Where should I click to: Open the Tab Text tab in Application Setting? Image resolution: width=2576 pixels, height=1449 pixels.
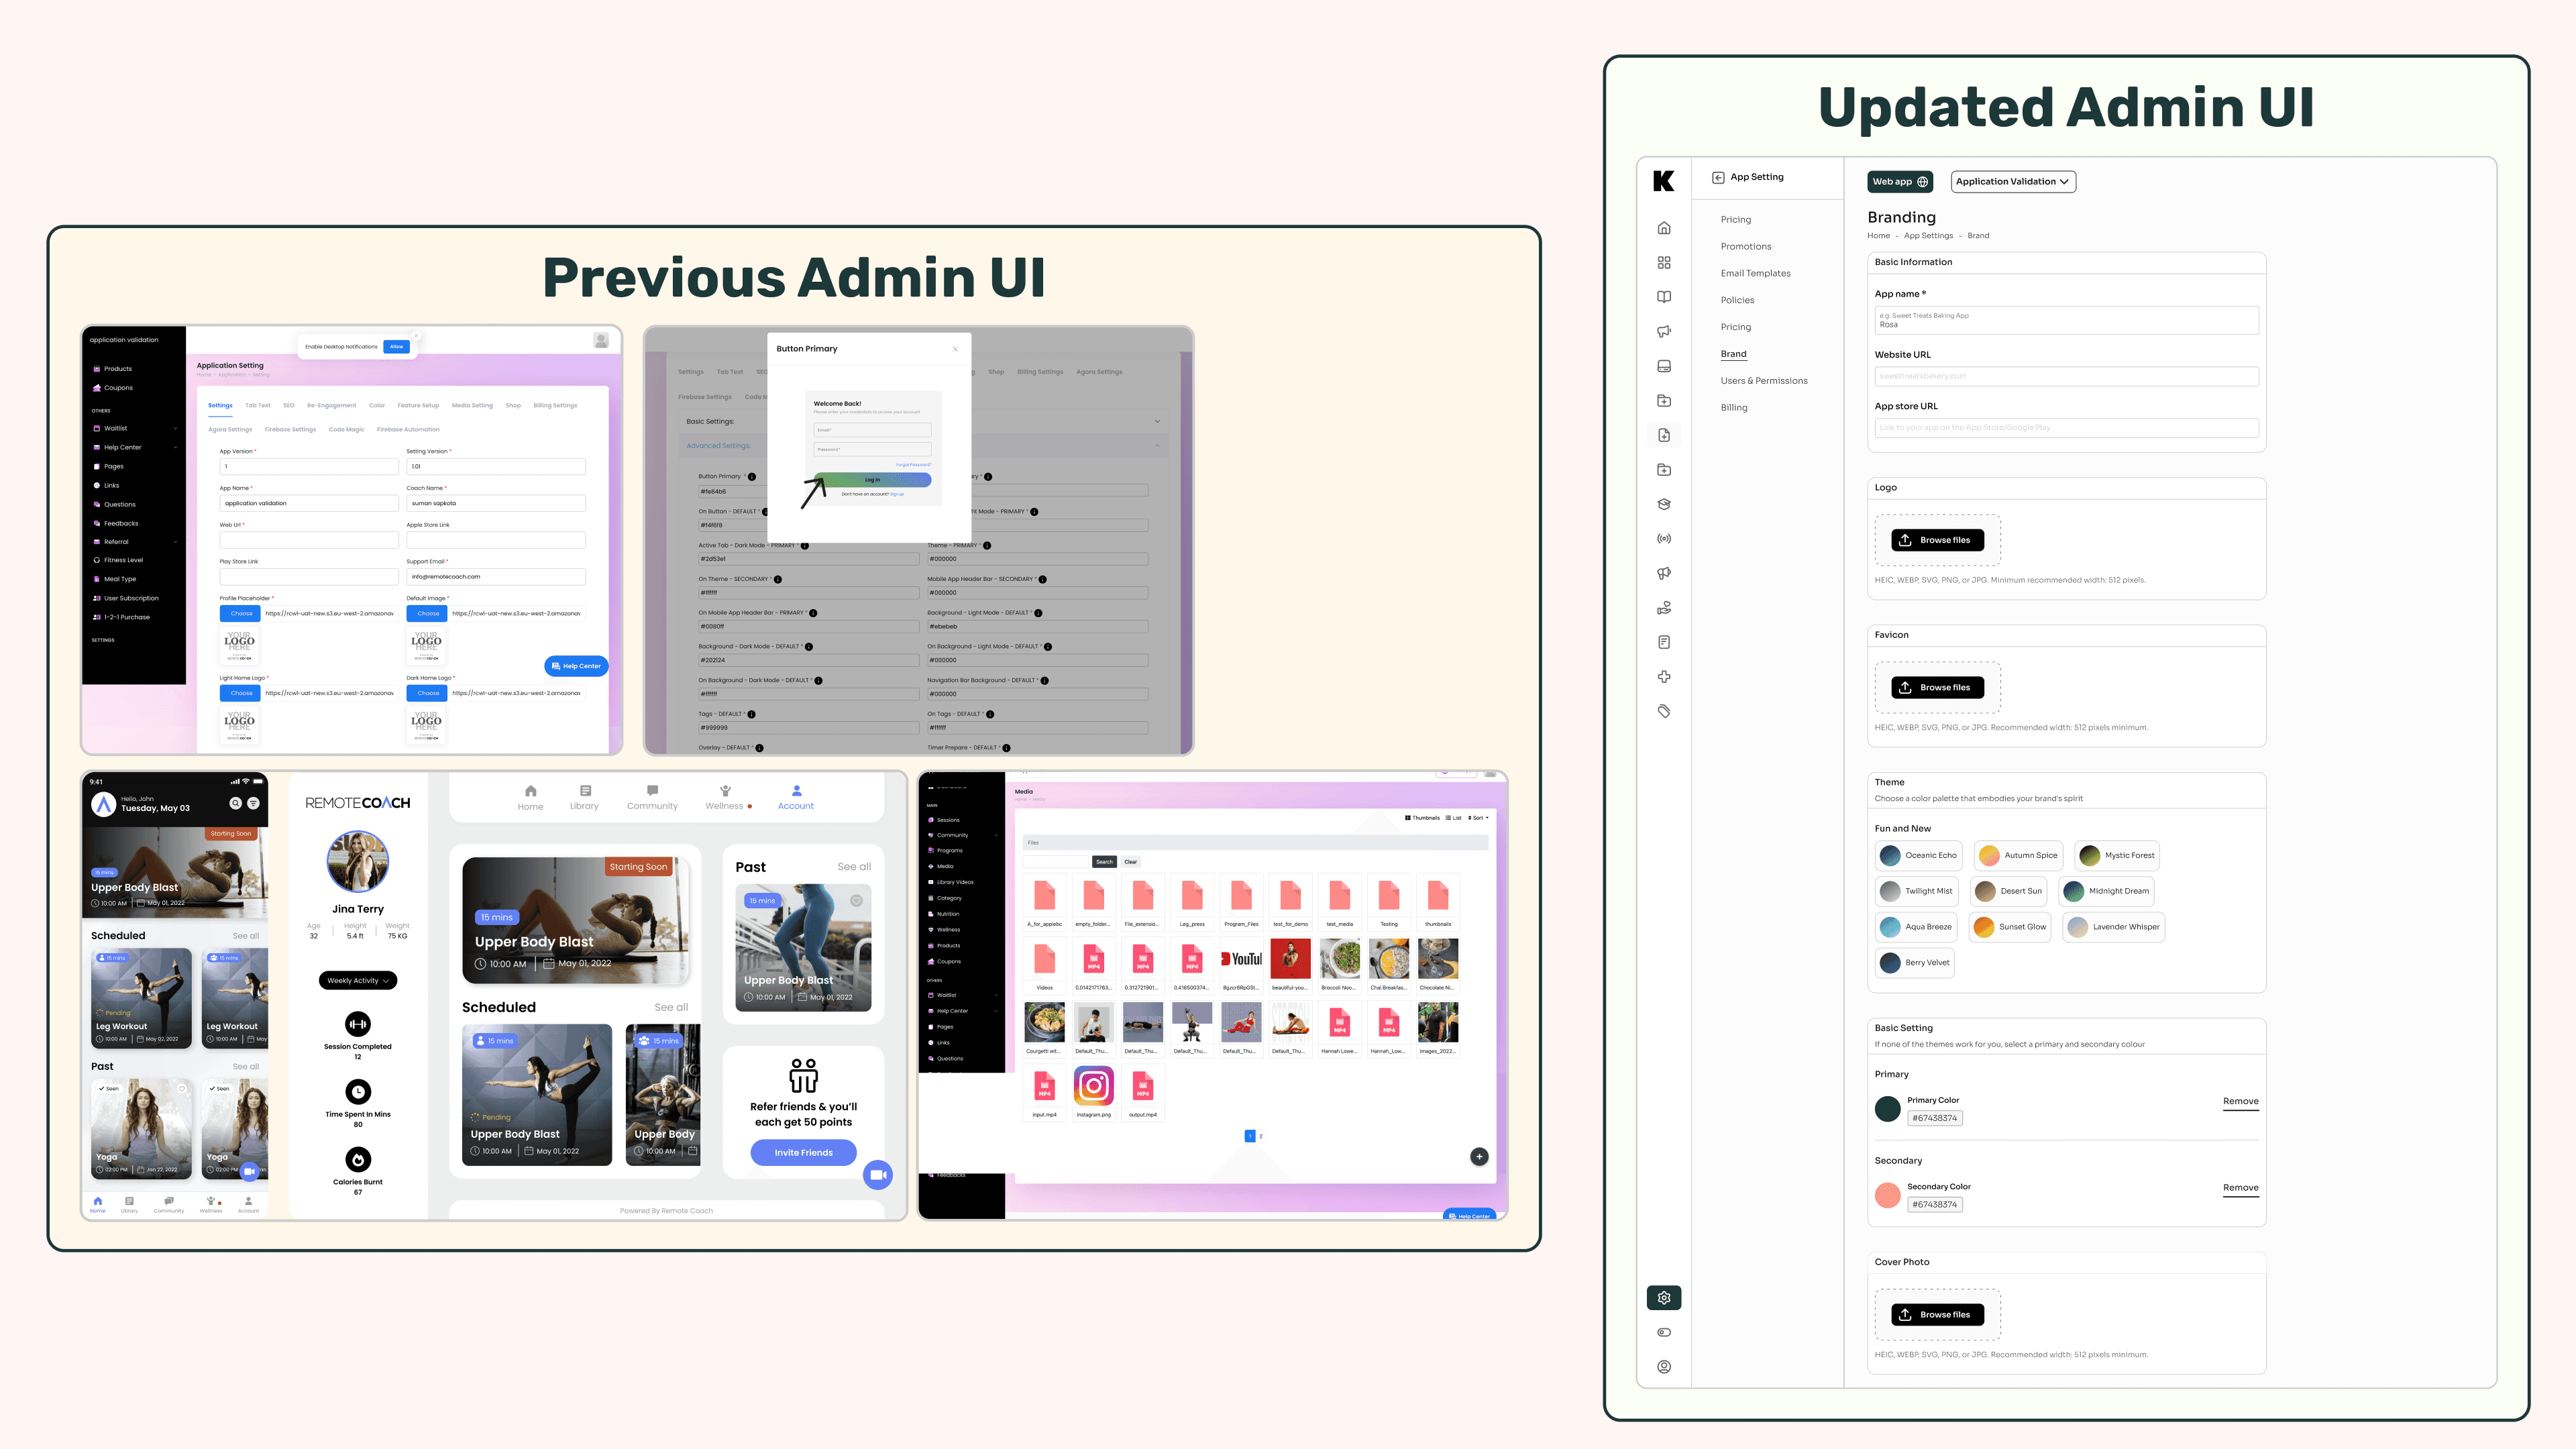pos(258,406)
